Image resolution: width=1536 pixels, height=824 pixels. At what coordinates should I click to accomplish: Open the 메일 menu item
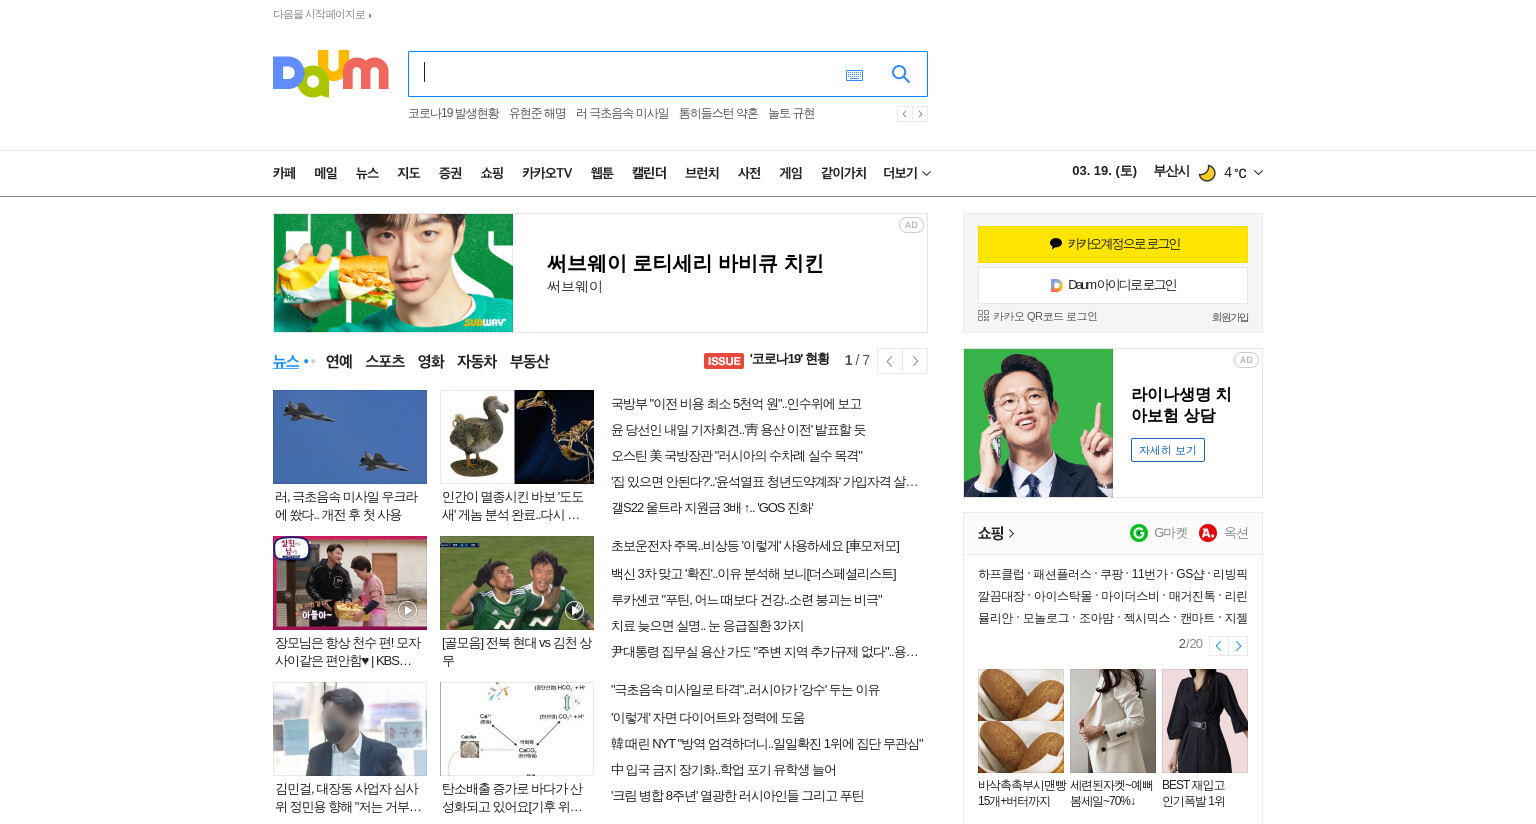click(326, 173)
